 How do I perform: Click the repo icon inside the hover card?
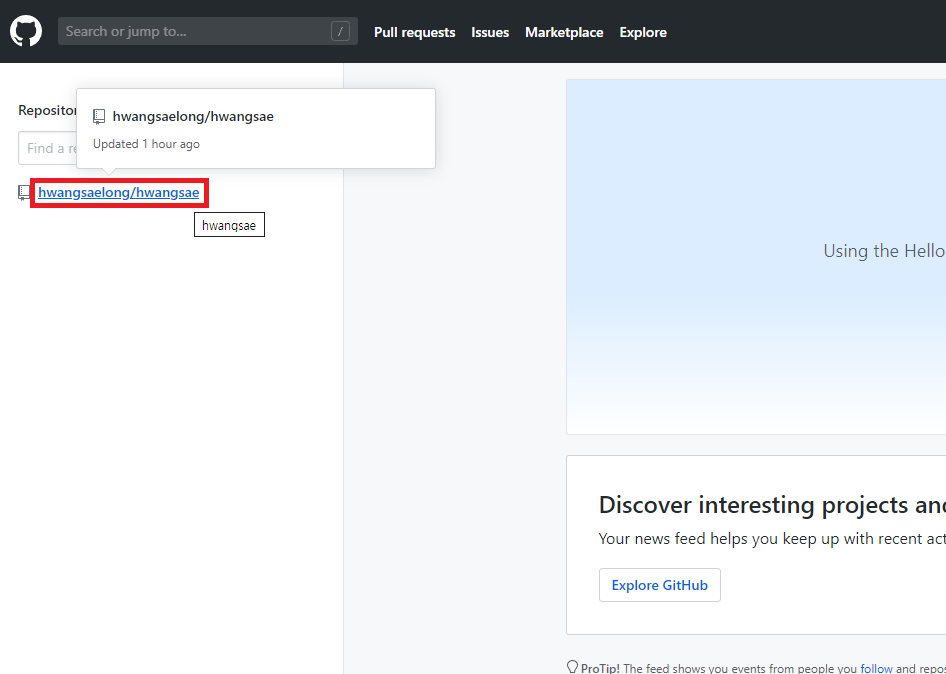pyautogui.click(x=99, y=117)
